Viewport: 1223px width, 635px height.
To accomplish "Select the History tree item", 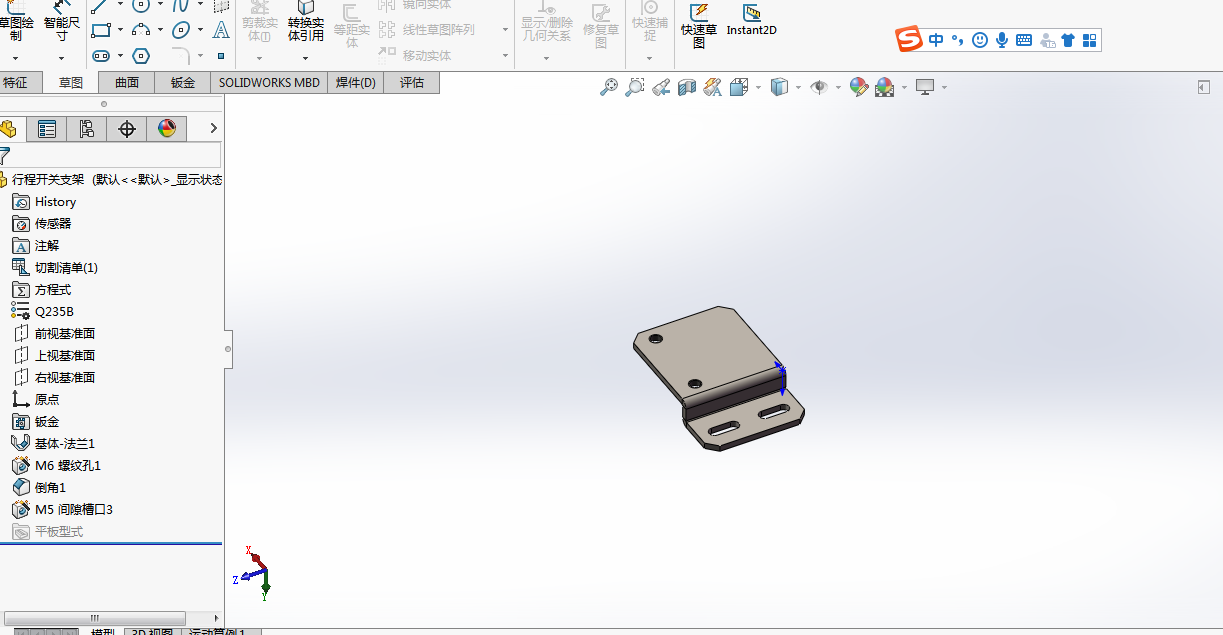I will coord(56,202).
